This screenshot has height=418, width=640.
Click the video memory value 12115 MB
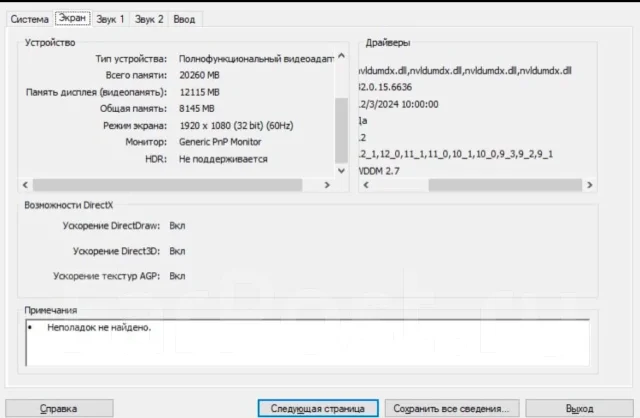pos(200,92)
